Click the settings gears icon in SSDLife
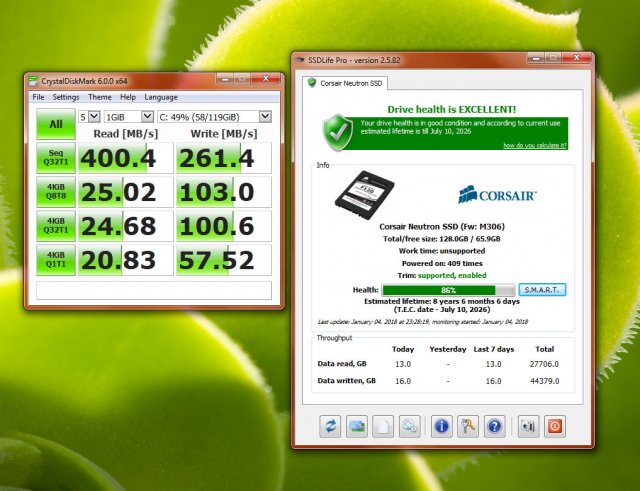Viewport: 640px width, 491px height. point(409,426)
